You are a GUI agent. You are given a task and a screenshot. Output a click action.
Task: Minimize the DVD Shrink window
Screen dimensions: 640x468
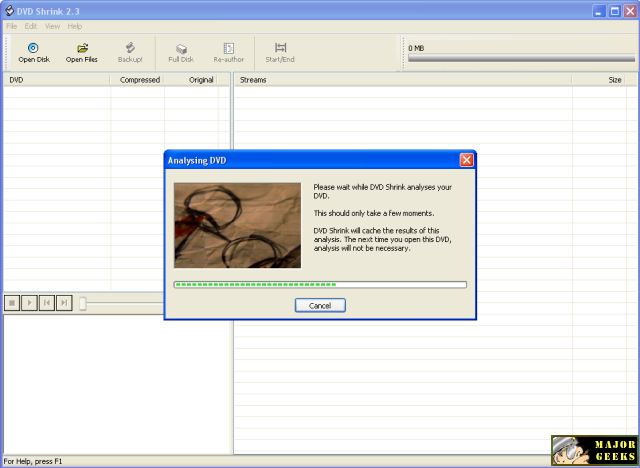click(x=599, y=11)
